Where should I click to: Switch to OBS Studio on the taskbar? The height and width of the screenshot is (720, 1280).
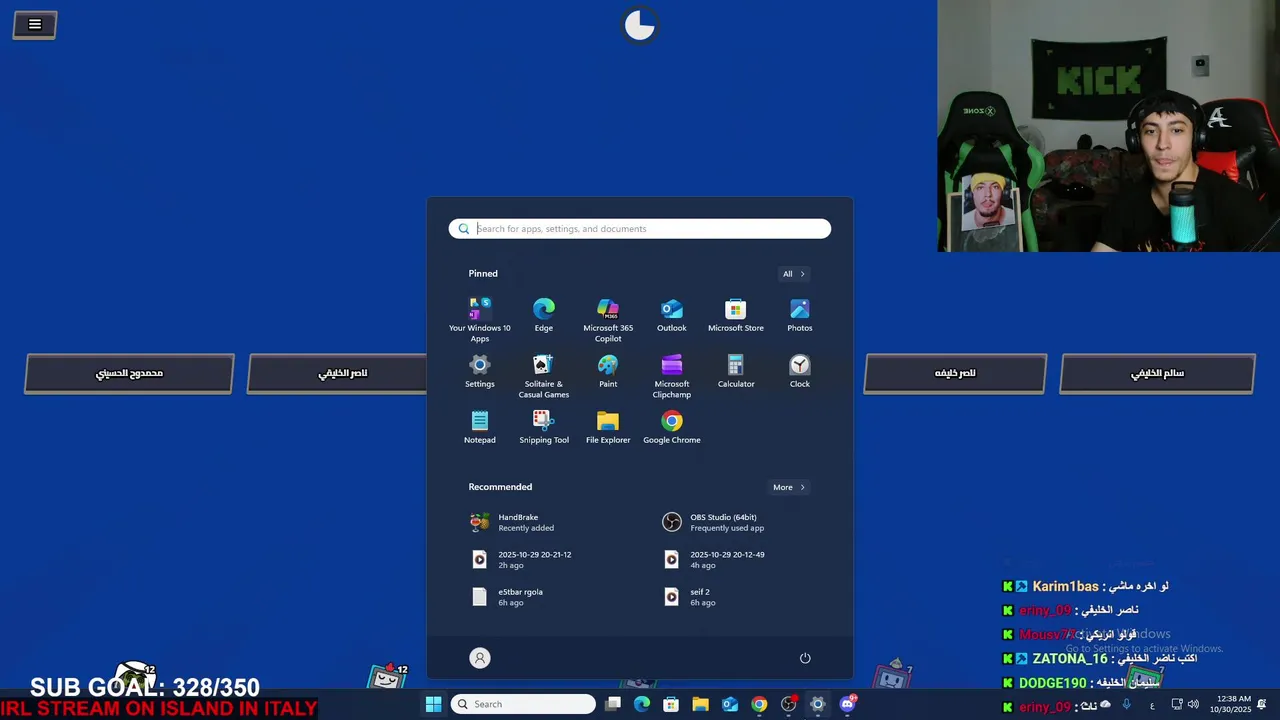[789, 704]
